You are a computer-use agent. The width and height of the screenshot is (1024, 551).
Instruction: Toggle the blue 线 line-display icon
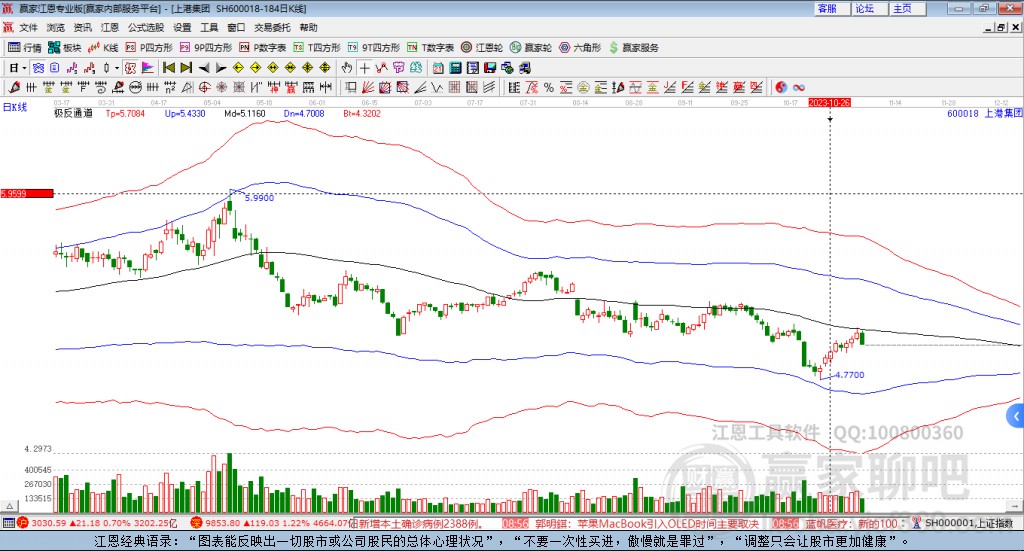point(38,68)
